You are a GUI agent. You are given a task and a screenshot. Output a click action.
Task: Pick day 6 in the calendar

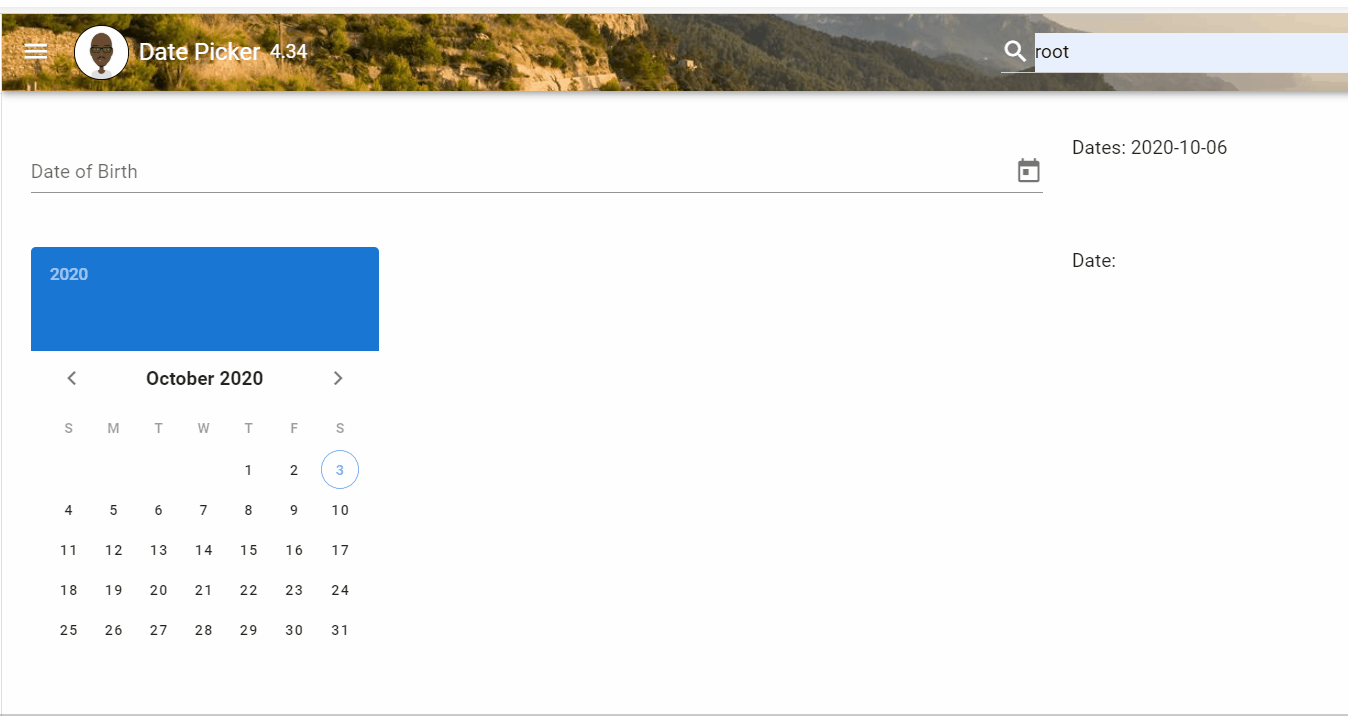158,510
